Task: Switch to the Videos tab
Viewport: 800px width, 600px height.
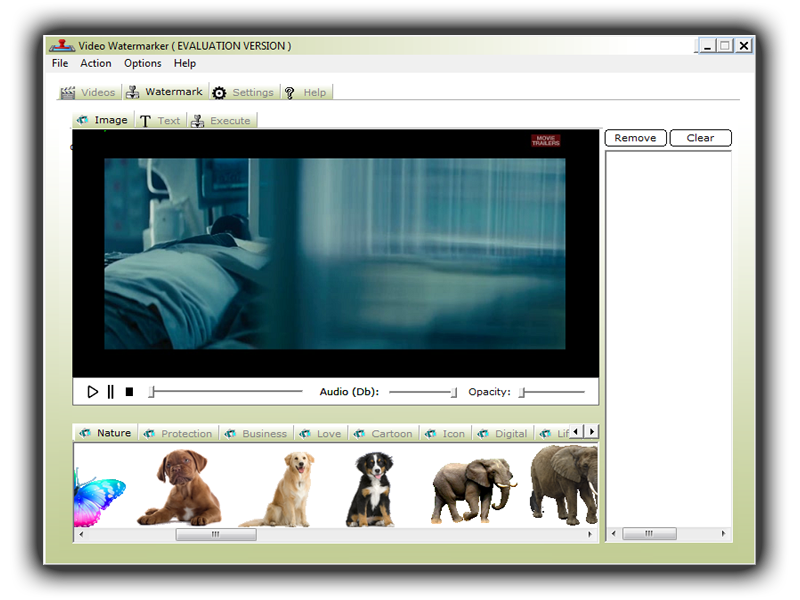Action: [89, 92]
